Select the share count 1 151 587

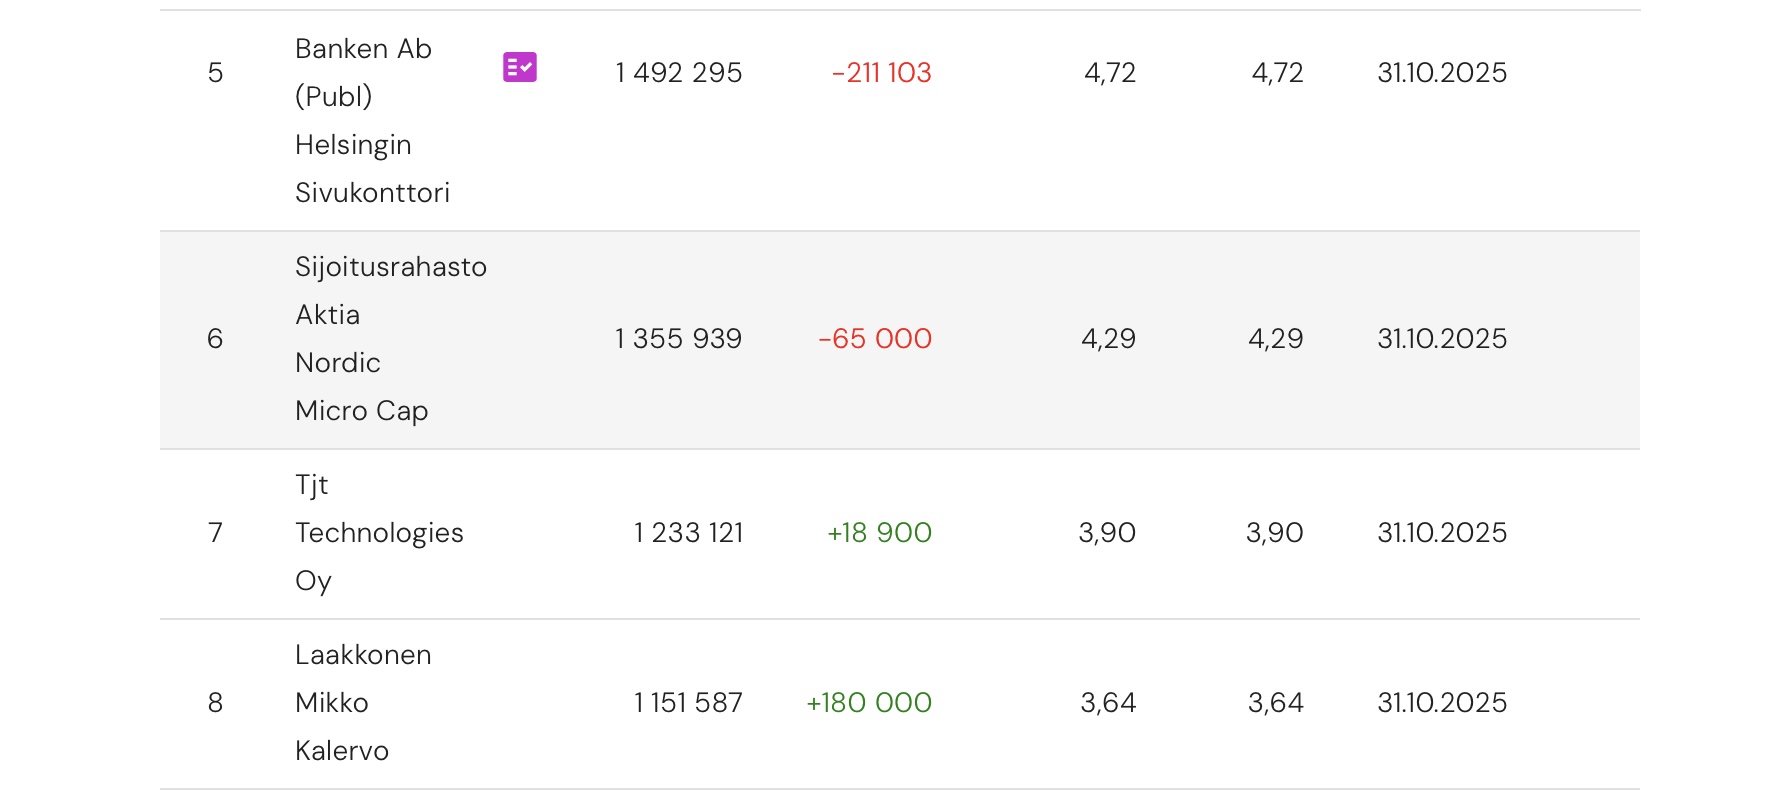[688, 703]
